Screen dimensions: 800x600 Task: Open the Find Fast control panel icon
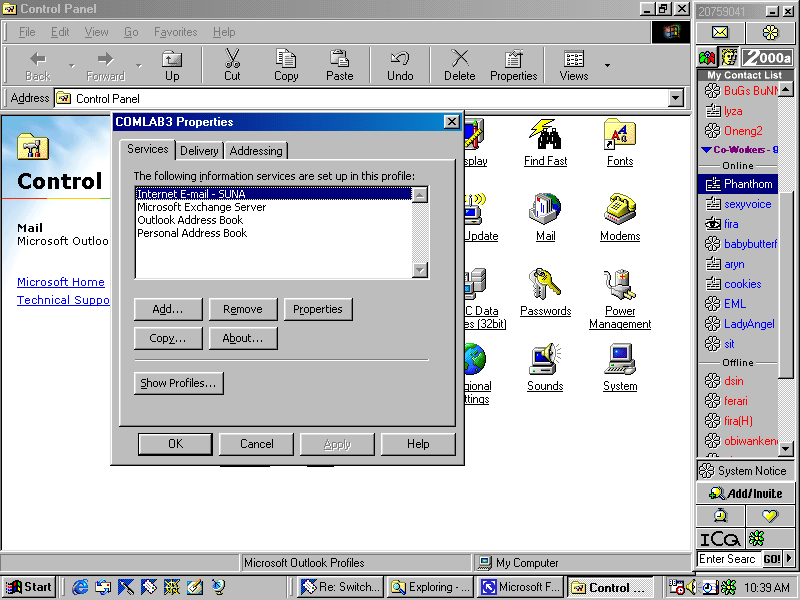pos(545,143)
